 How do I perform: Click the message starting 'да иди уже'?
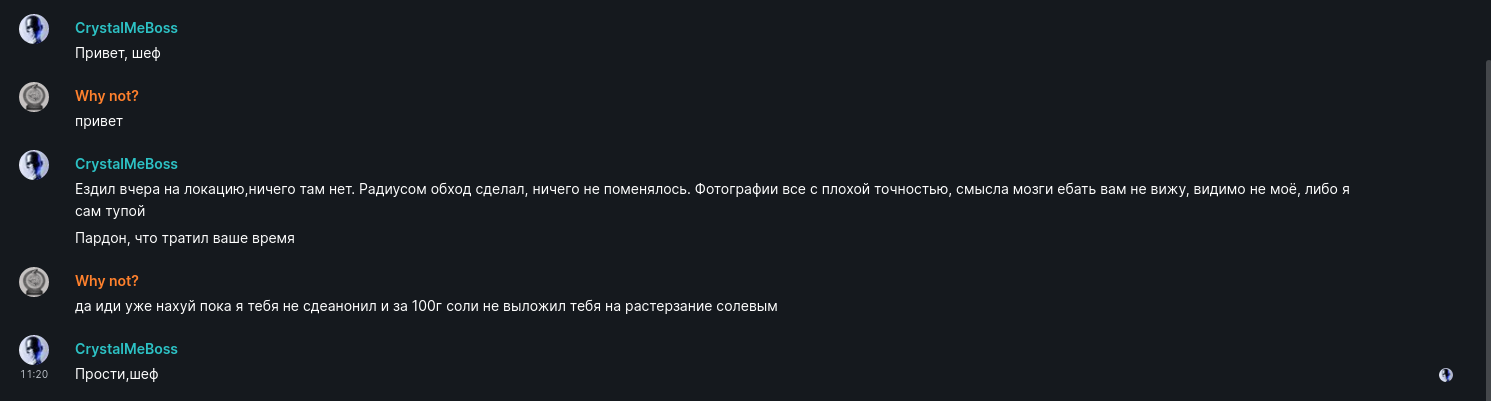tap(426, 306)
